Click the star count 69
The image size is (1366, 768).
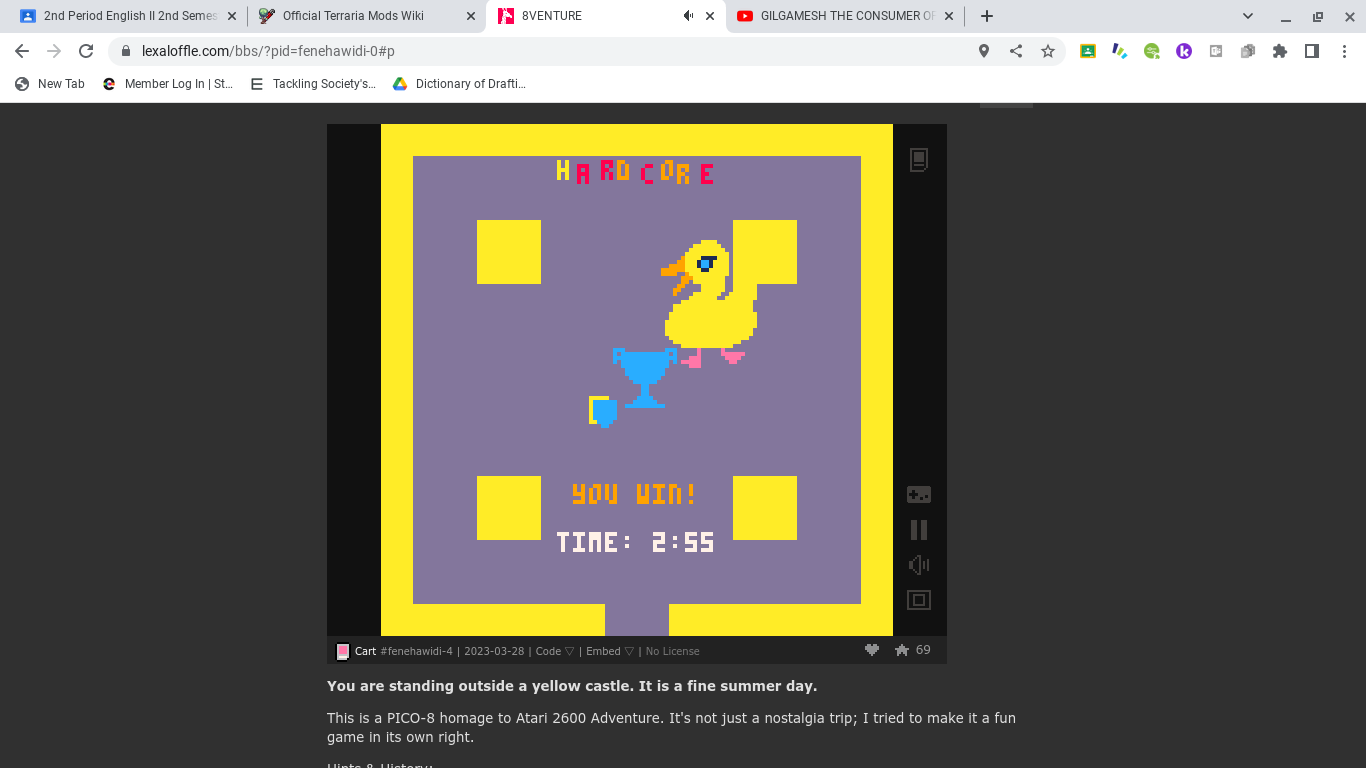923,650
